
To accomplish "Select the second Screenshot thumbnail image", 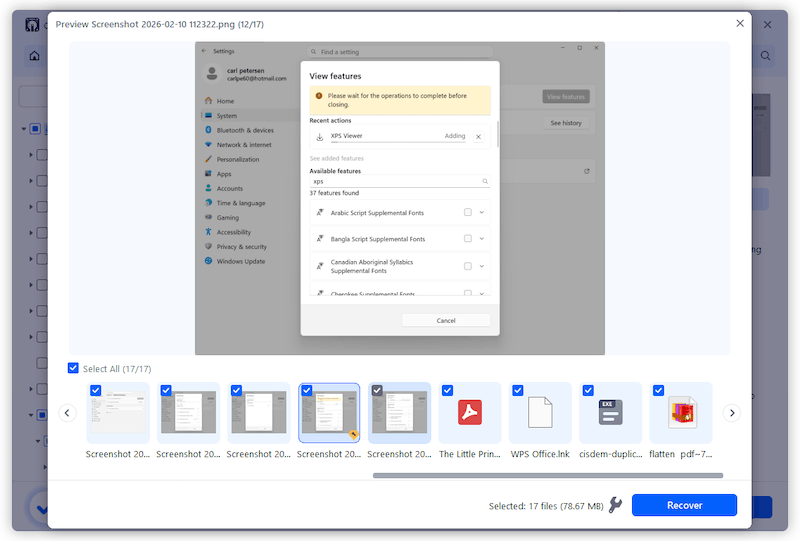I will [188, 413].
